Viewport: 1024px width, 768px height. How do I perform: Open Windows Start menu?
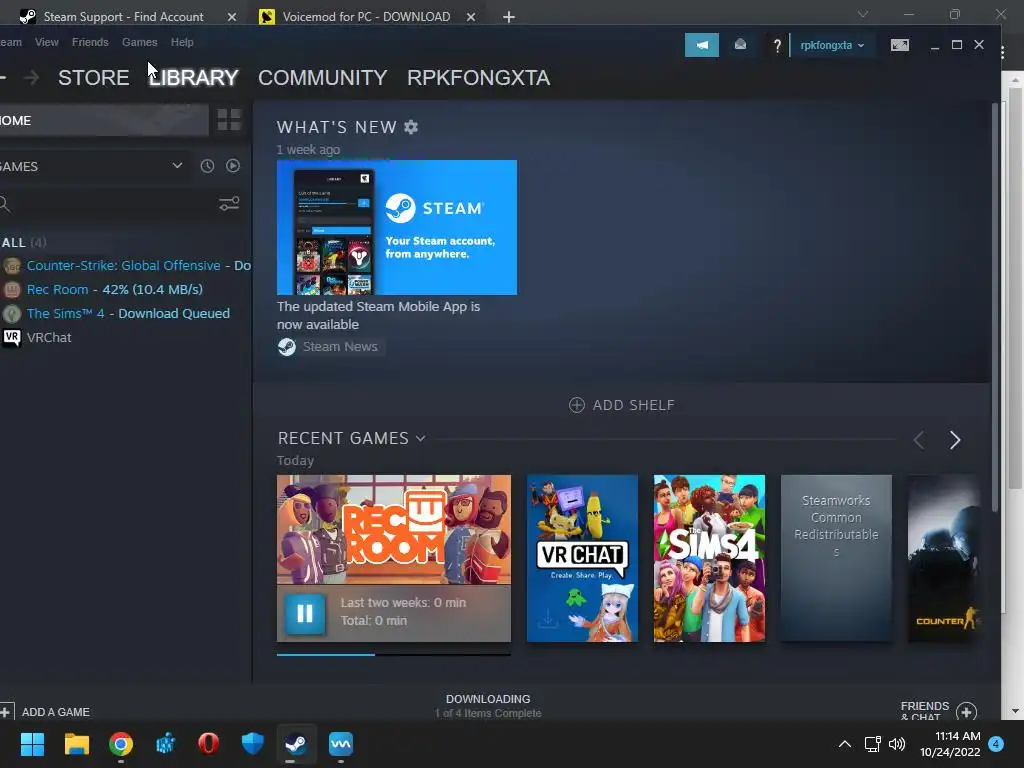[x=32, y=743]
